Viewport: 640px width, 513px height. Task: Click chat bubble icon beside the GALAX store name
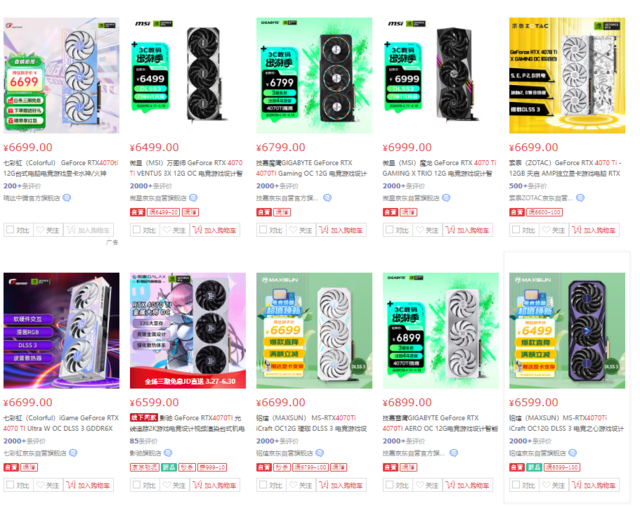[168, 453]
